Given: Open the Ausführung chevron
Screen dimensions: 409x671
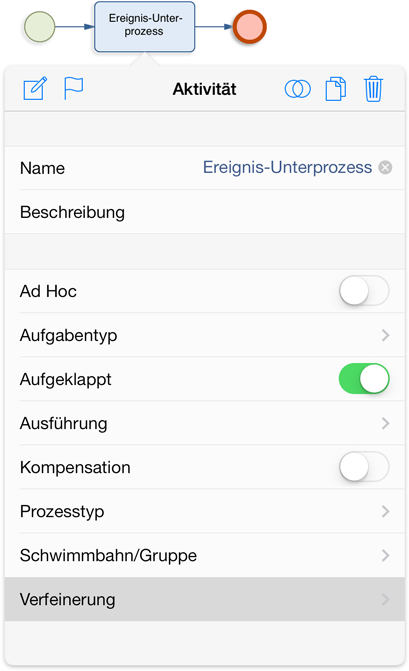Looking at the screenshot, I should tap(385, 423).
